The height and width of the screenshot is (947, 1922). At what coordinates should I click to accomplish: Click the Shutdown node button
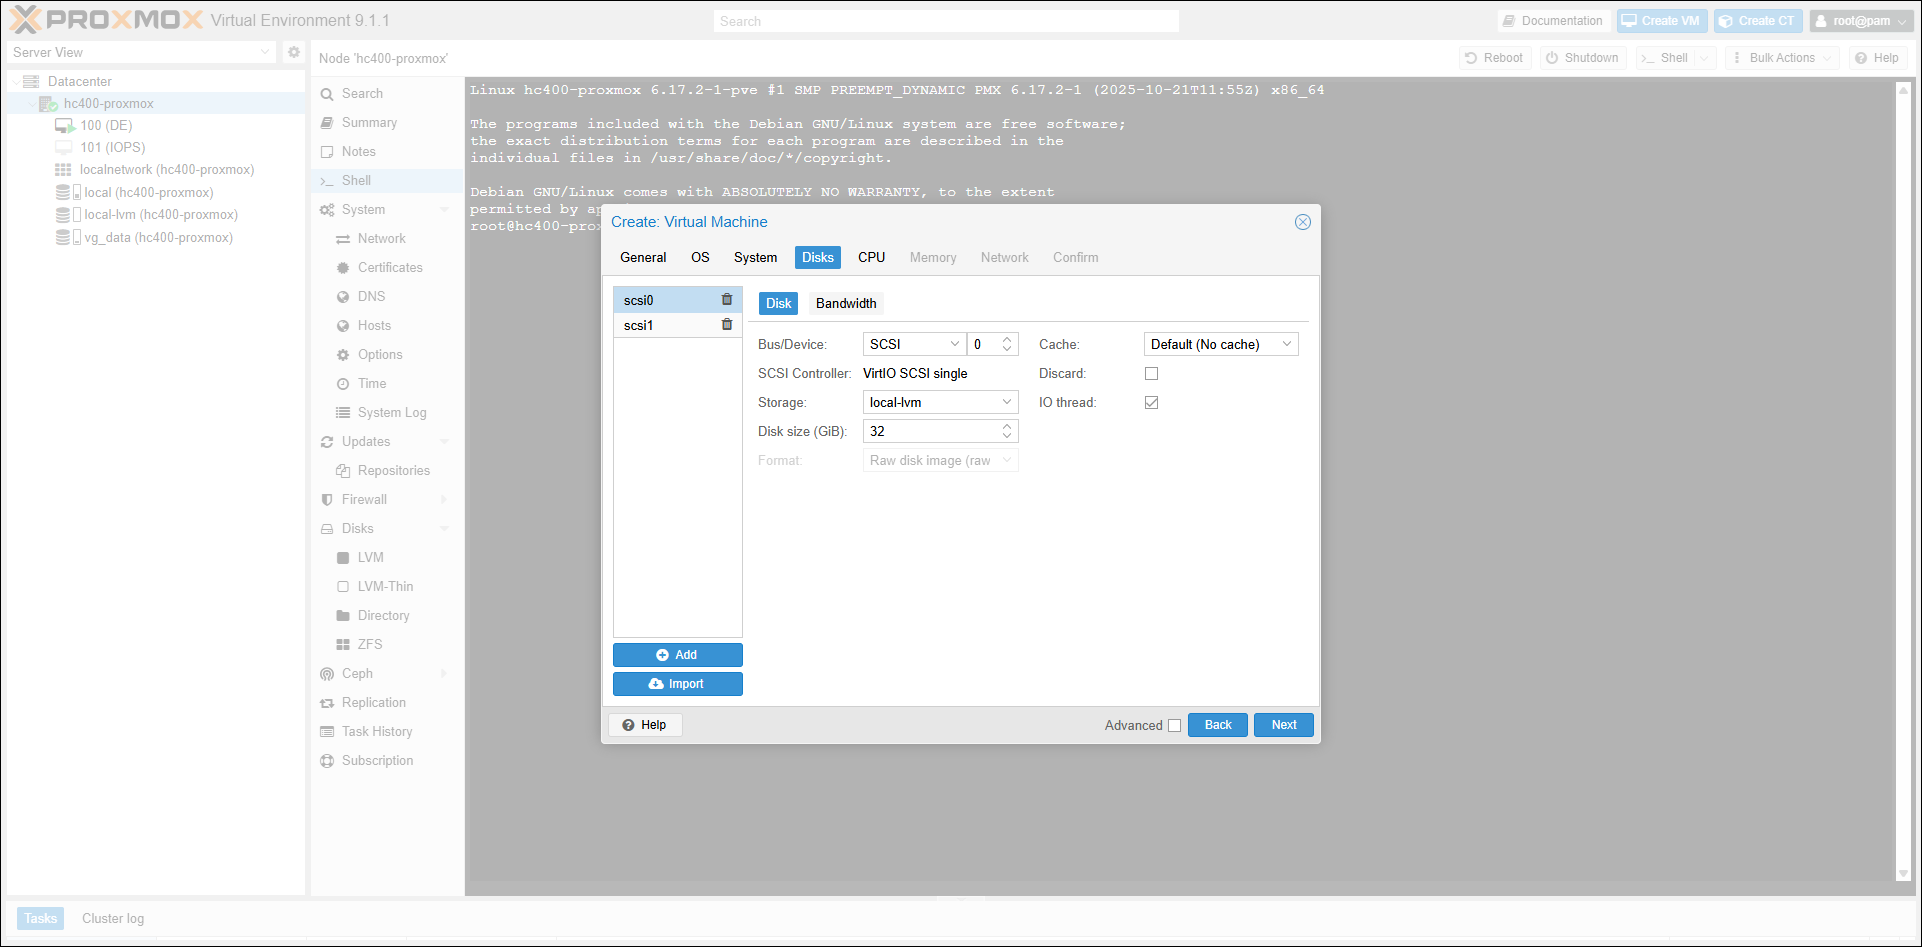(1582, 58)
